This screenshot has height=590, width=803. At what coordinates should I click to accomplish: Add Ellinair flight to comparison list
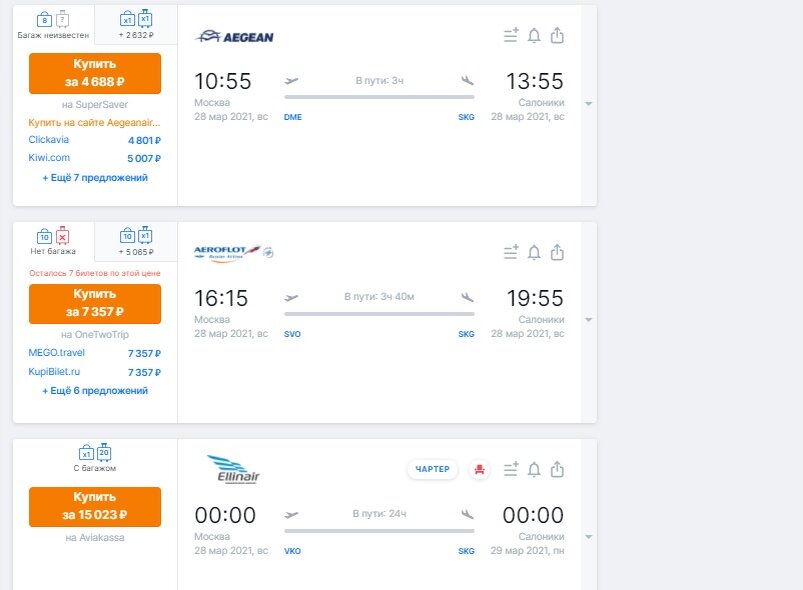511,469
